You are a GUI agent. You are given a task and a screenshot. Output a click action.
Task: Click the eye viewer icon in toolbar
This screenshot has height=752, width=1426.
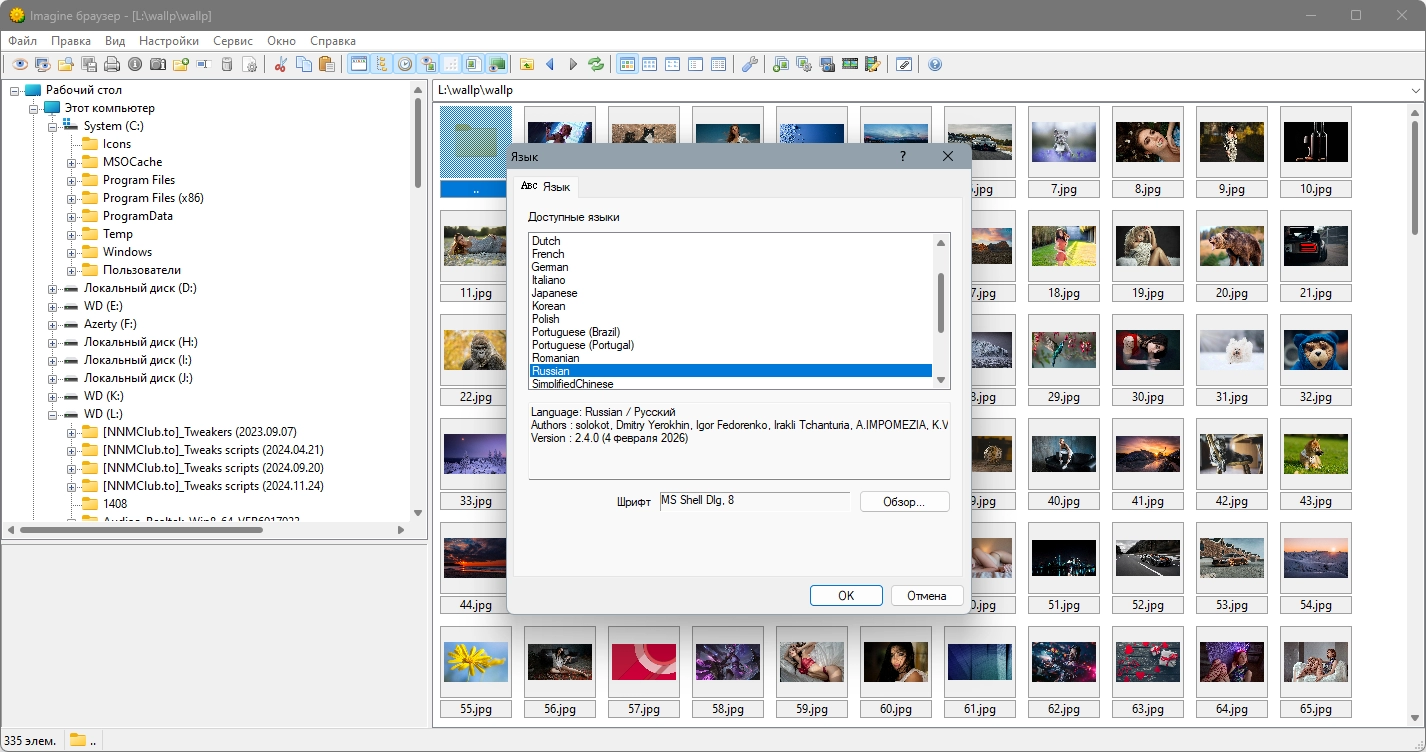pyautogui.click(x=19, y=64)
